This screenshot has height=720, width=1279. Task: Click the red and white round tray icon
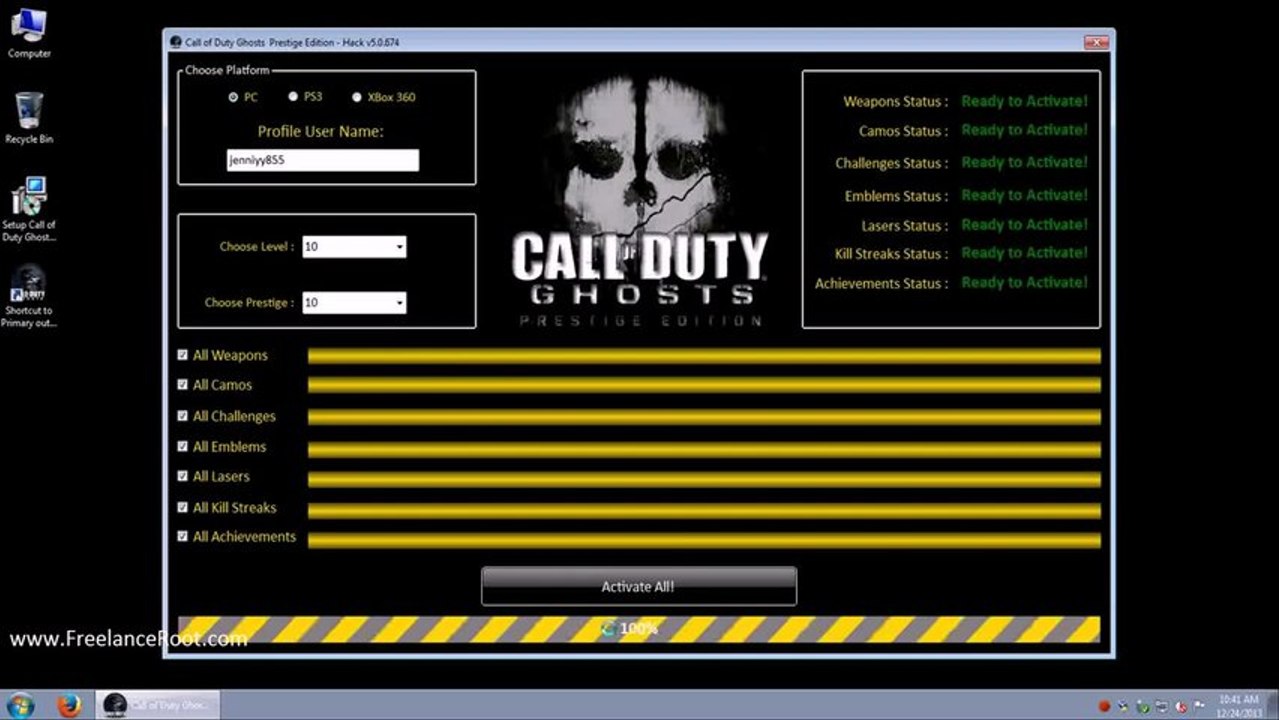coord(1181,706)
